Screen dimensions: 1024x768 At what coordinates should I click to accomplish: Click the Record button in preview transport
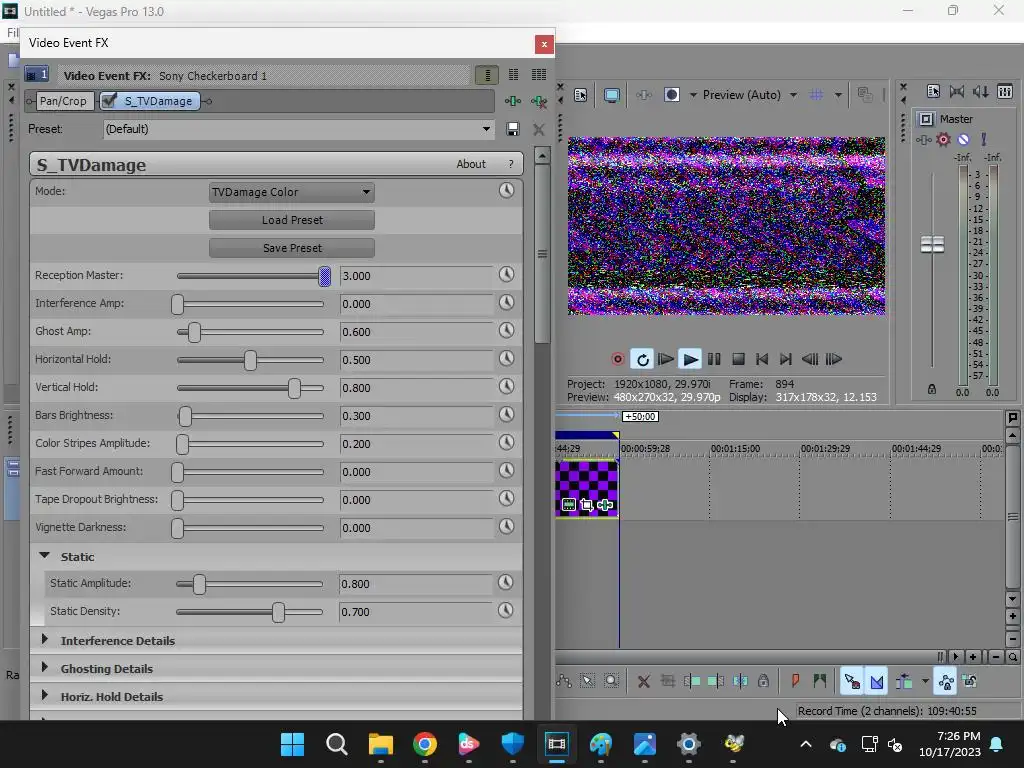point(617,359)
